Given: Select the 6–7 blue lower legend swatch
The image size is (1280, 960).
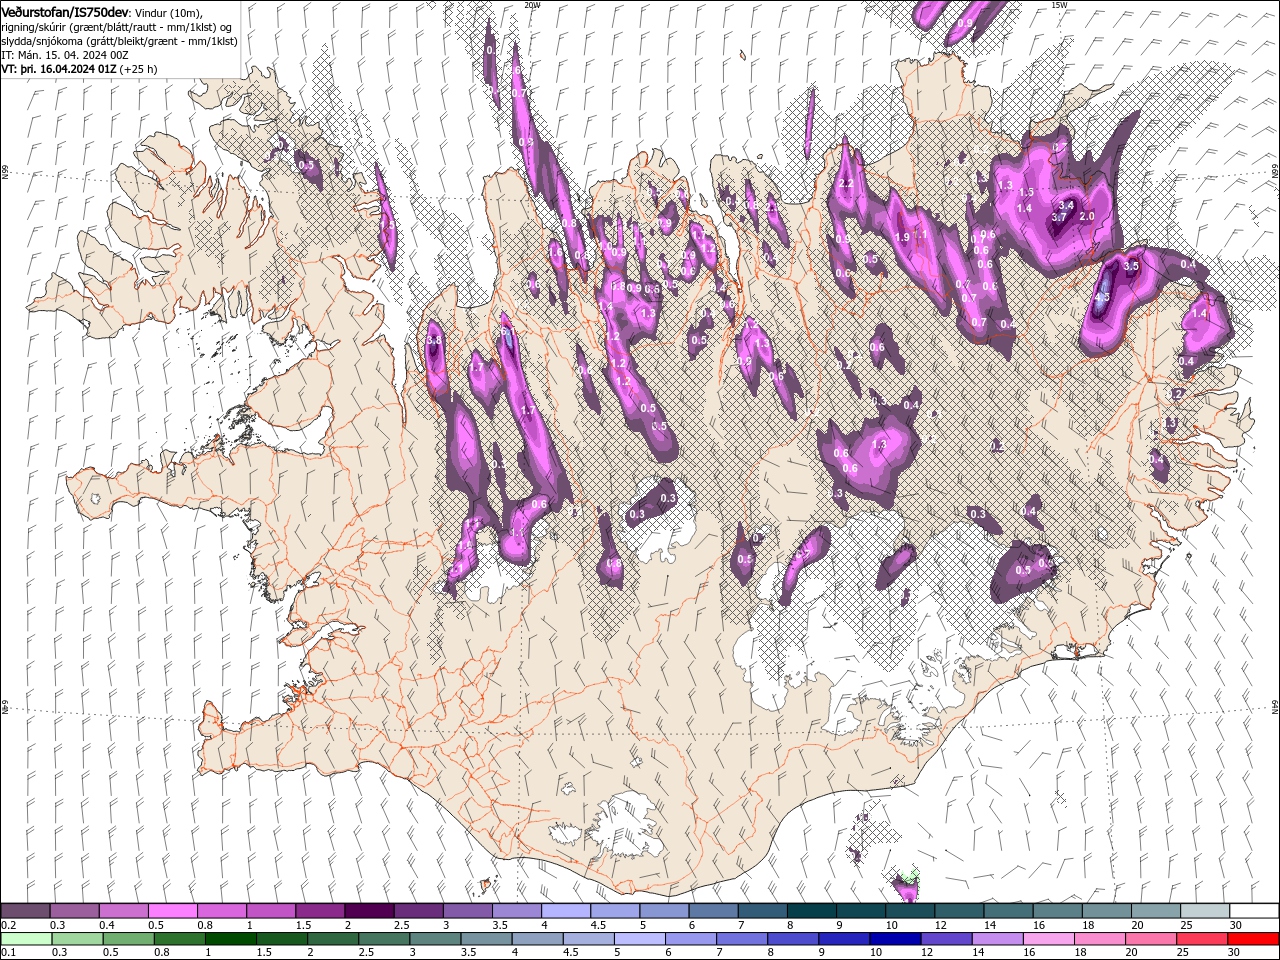Looking at the screenshot, I should 690,939.
